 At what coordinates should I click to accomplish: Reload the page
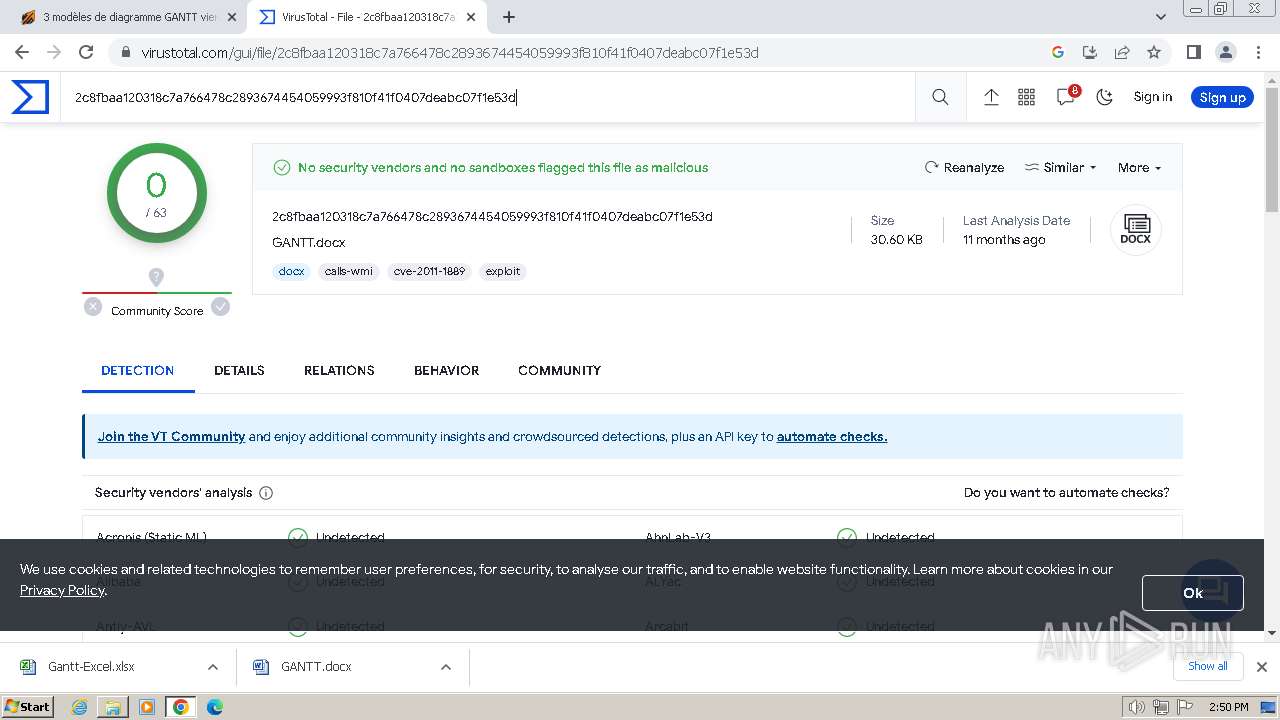tap(86, 52)
